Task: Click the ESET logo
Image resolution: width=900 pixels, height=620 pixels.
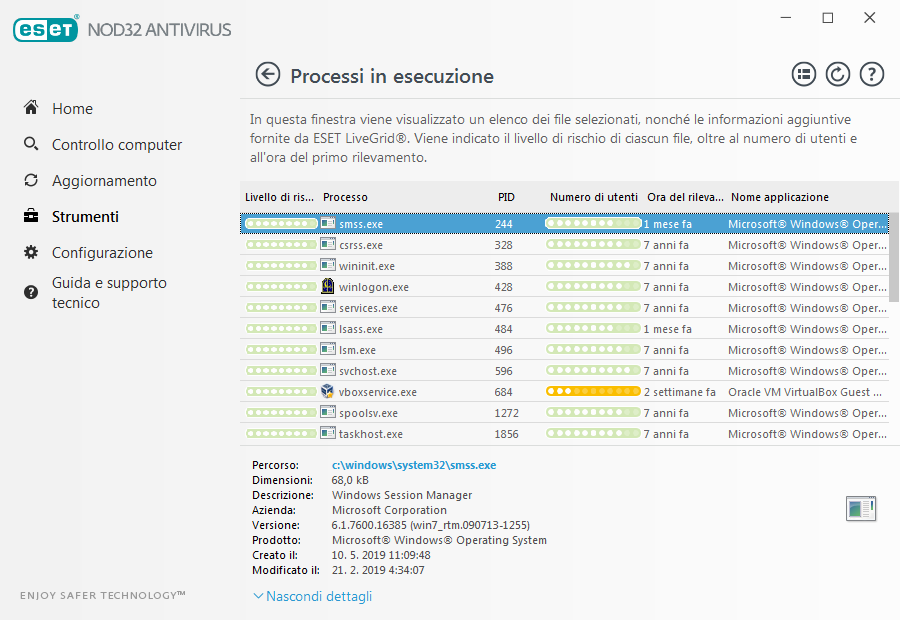Action: pyautogui.click(x=46, y=29)
